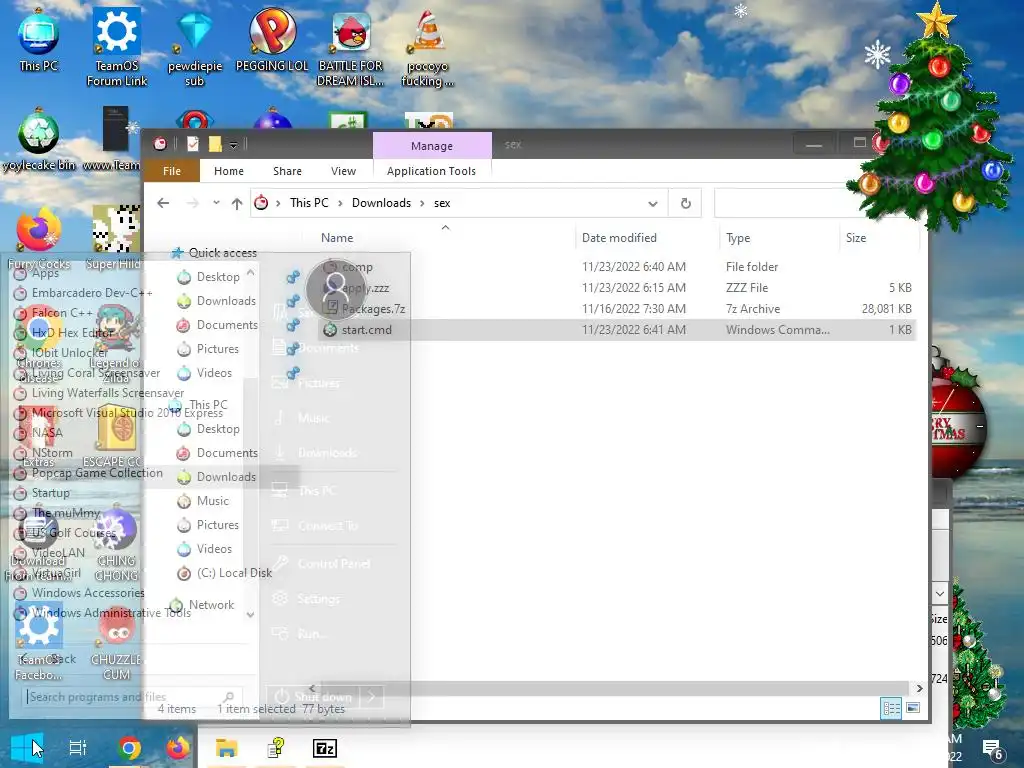Open the Share ribbon tab
Viewport: 1024px width, 768px height.
(x=287, y=171)
